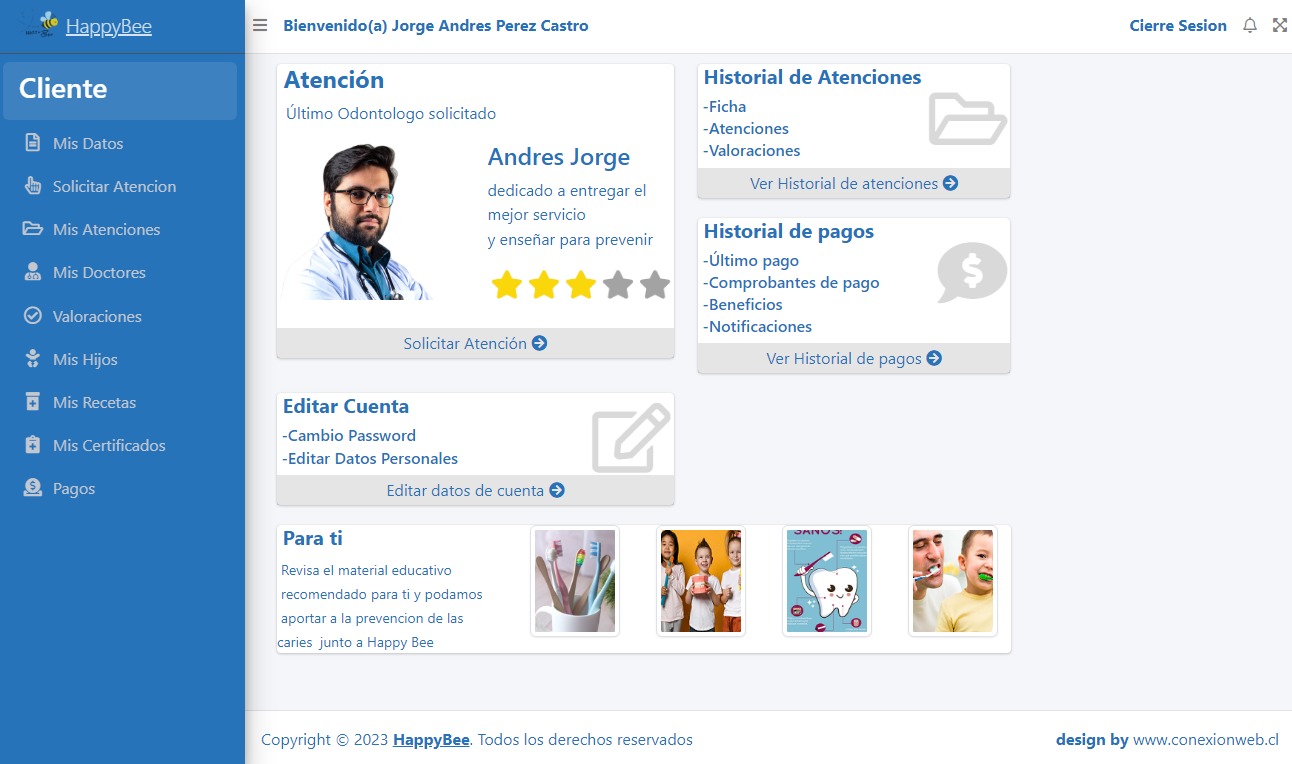Click Cierre Sesion link
The width and height of the screenshot is (1292, 764).
(x=1178, y=26)
